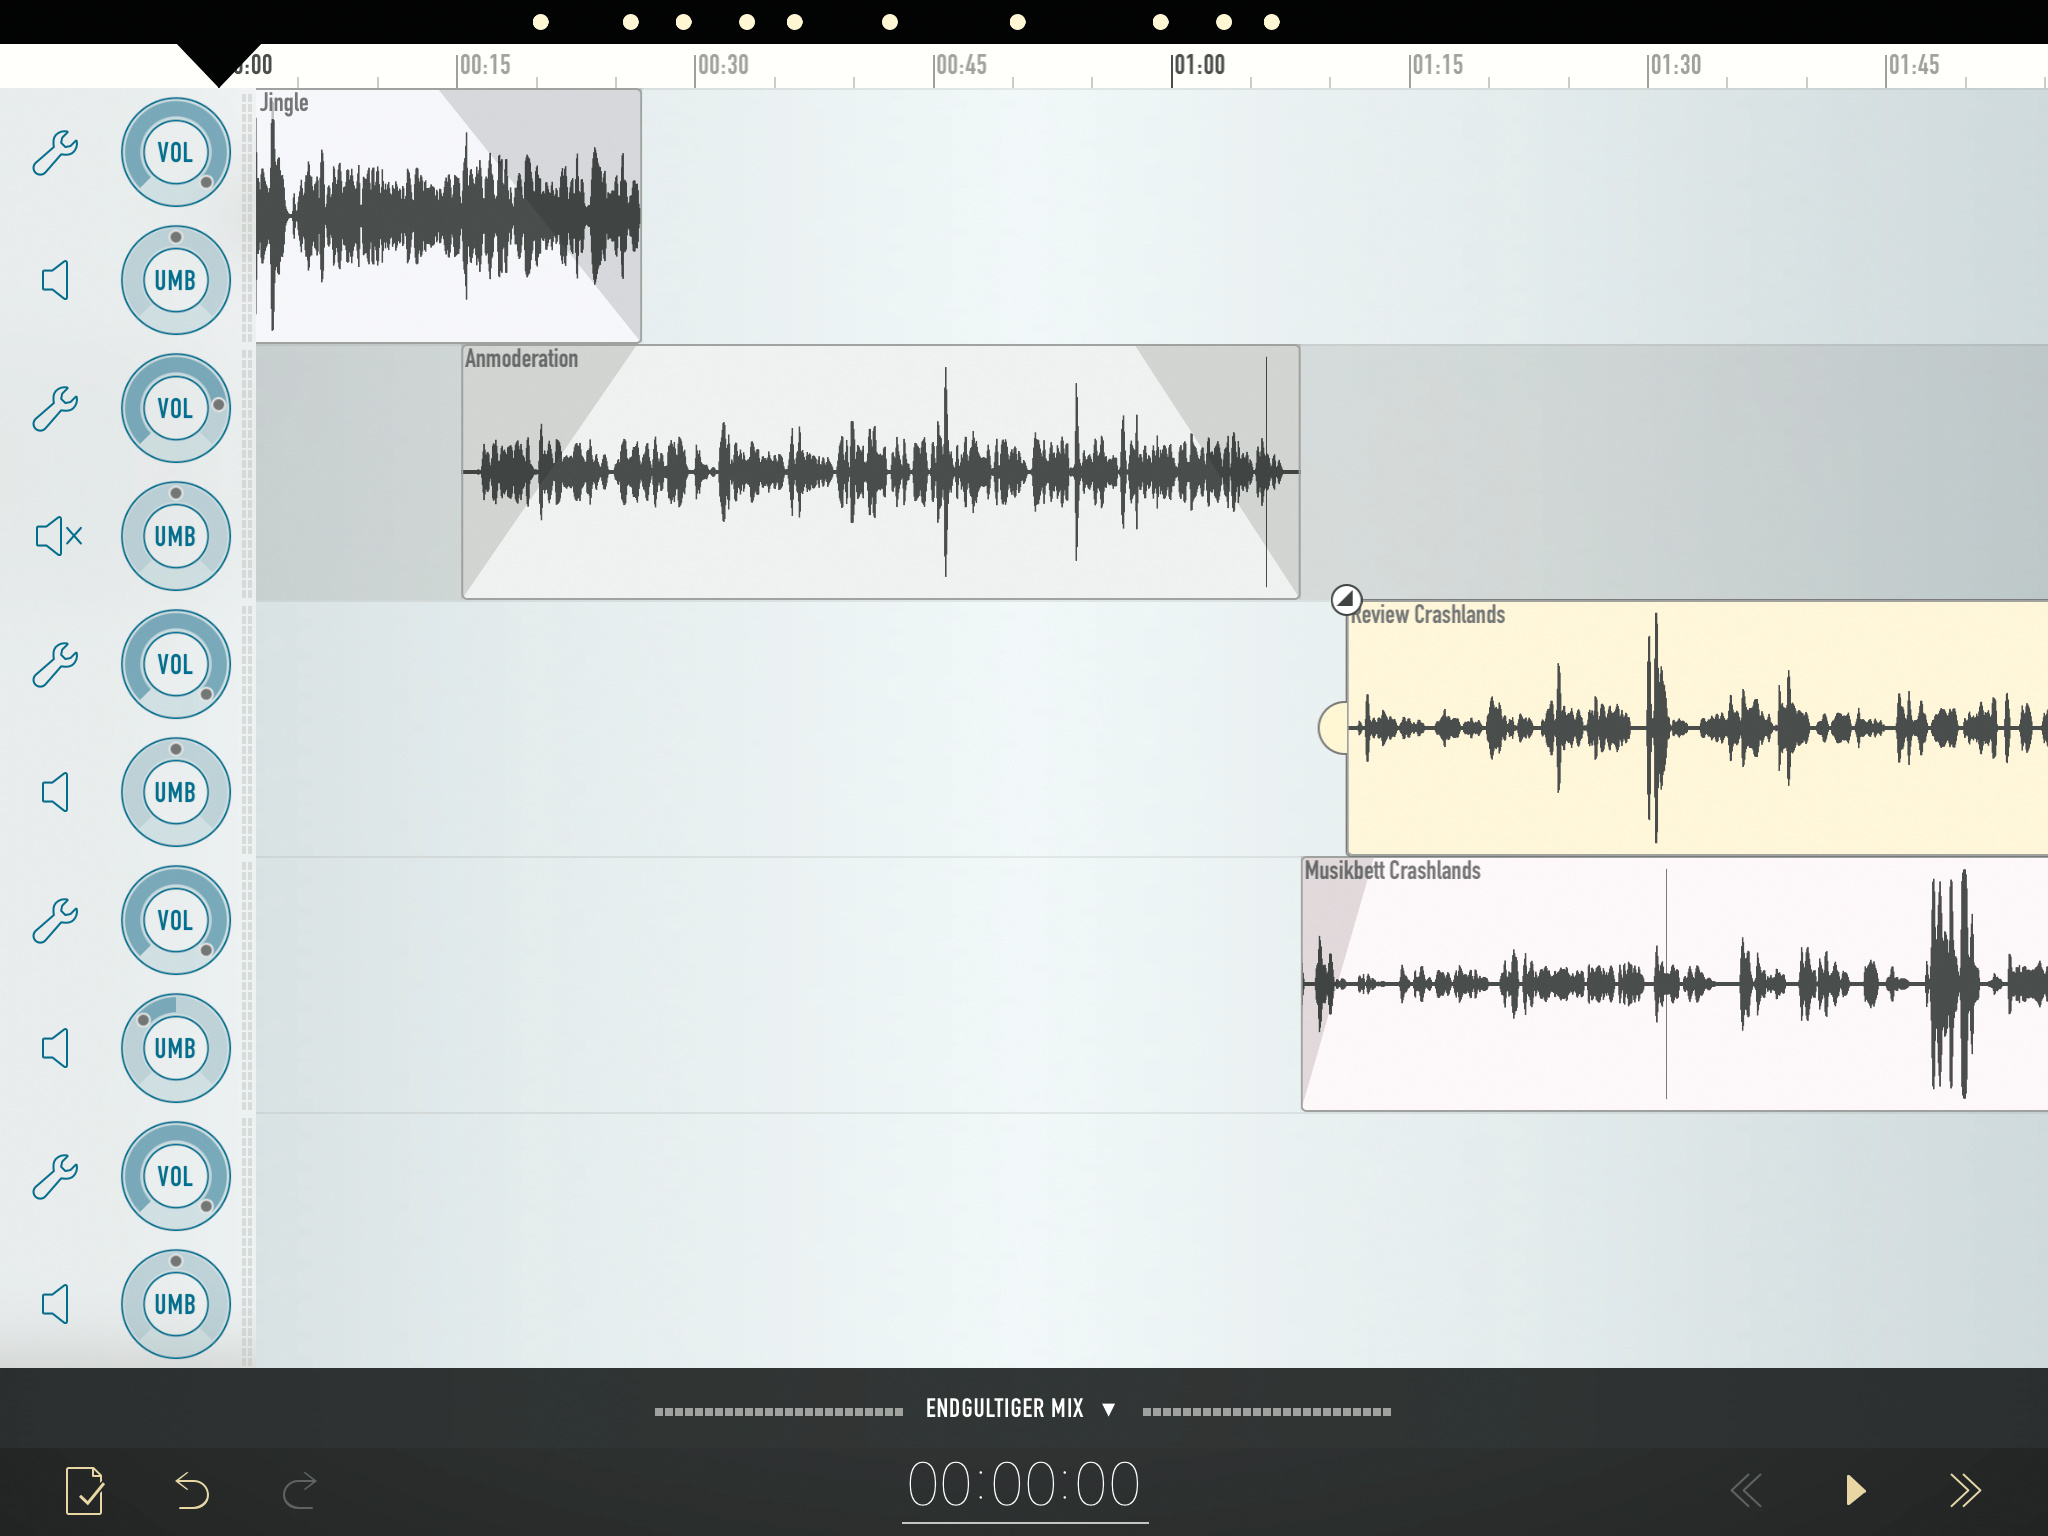Skip forward with double chevron button
2048x1536 pixels.
tap(1964, 1490)
